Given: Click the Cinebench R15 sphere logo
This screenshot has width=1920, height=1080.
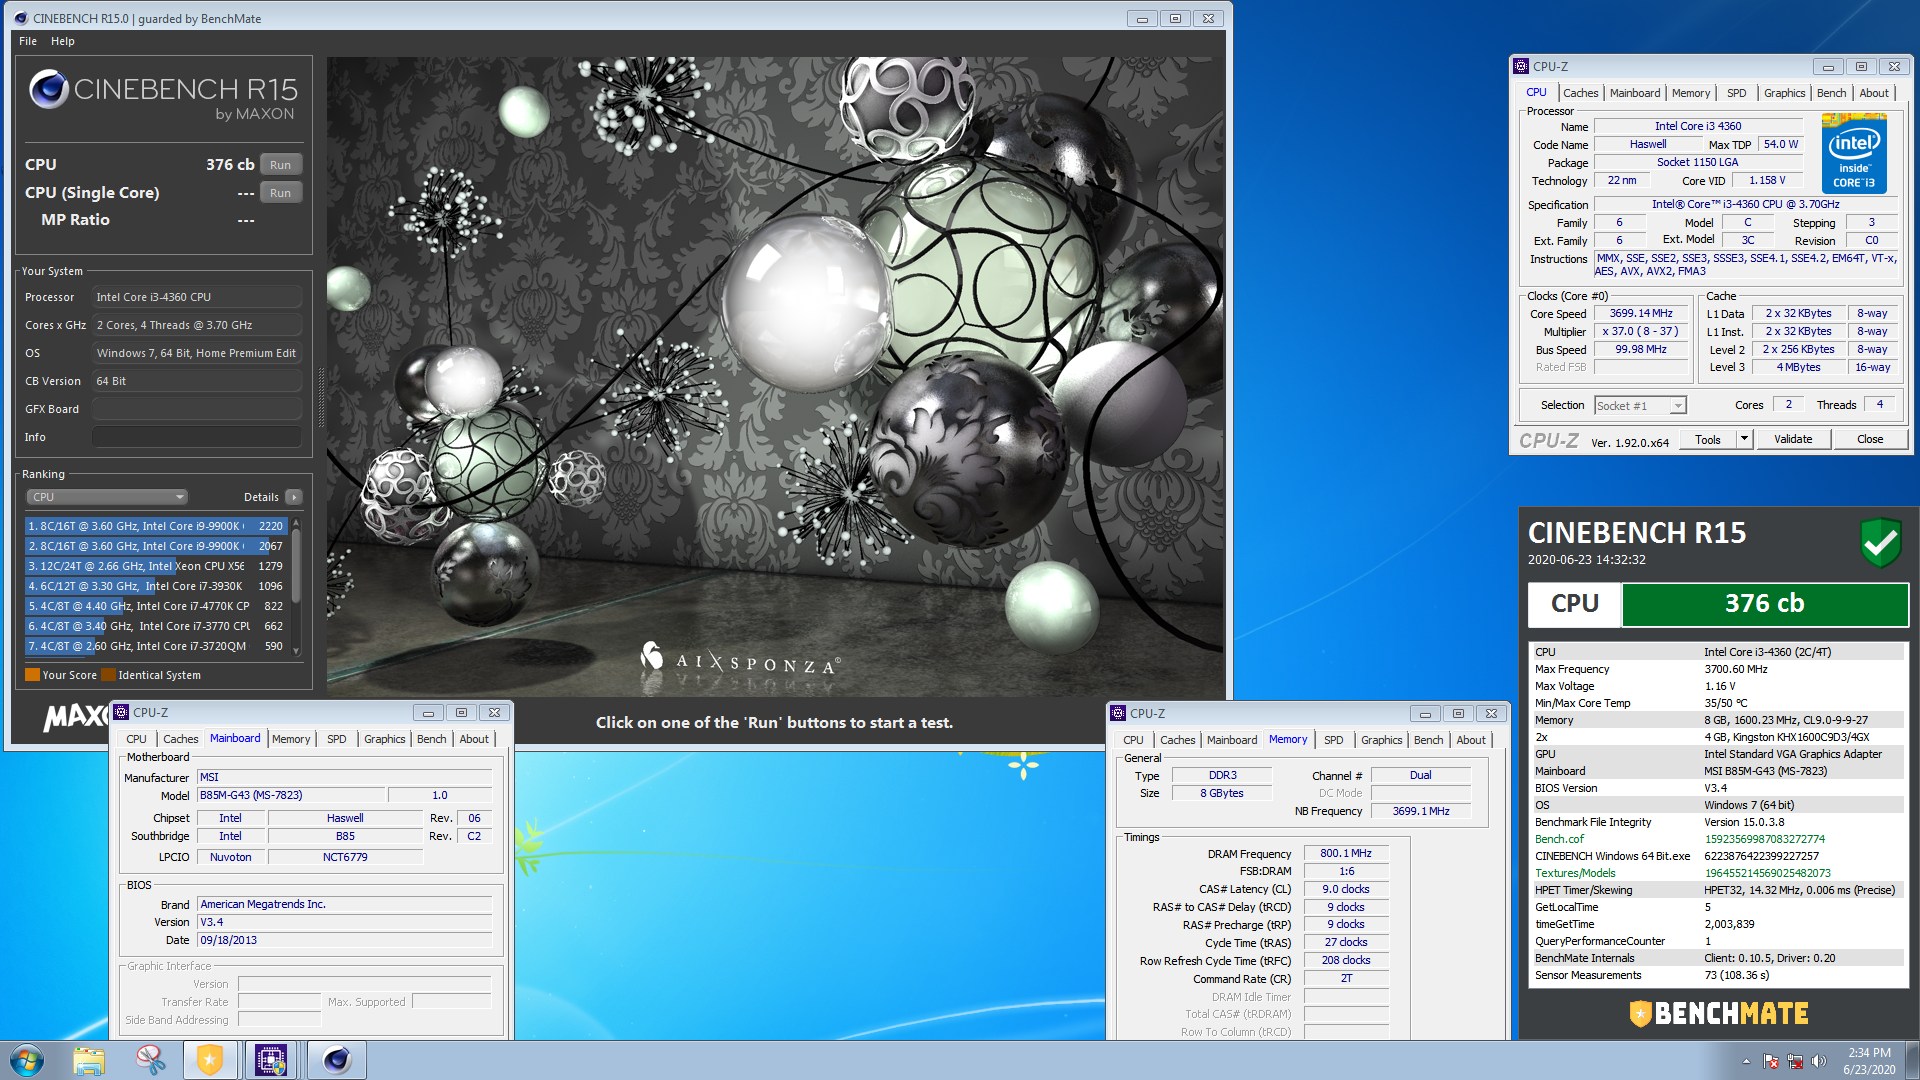Looking at the screenshot, I should coord(48,89).
